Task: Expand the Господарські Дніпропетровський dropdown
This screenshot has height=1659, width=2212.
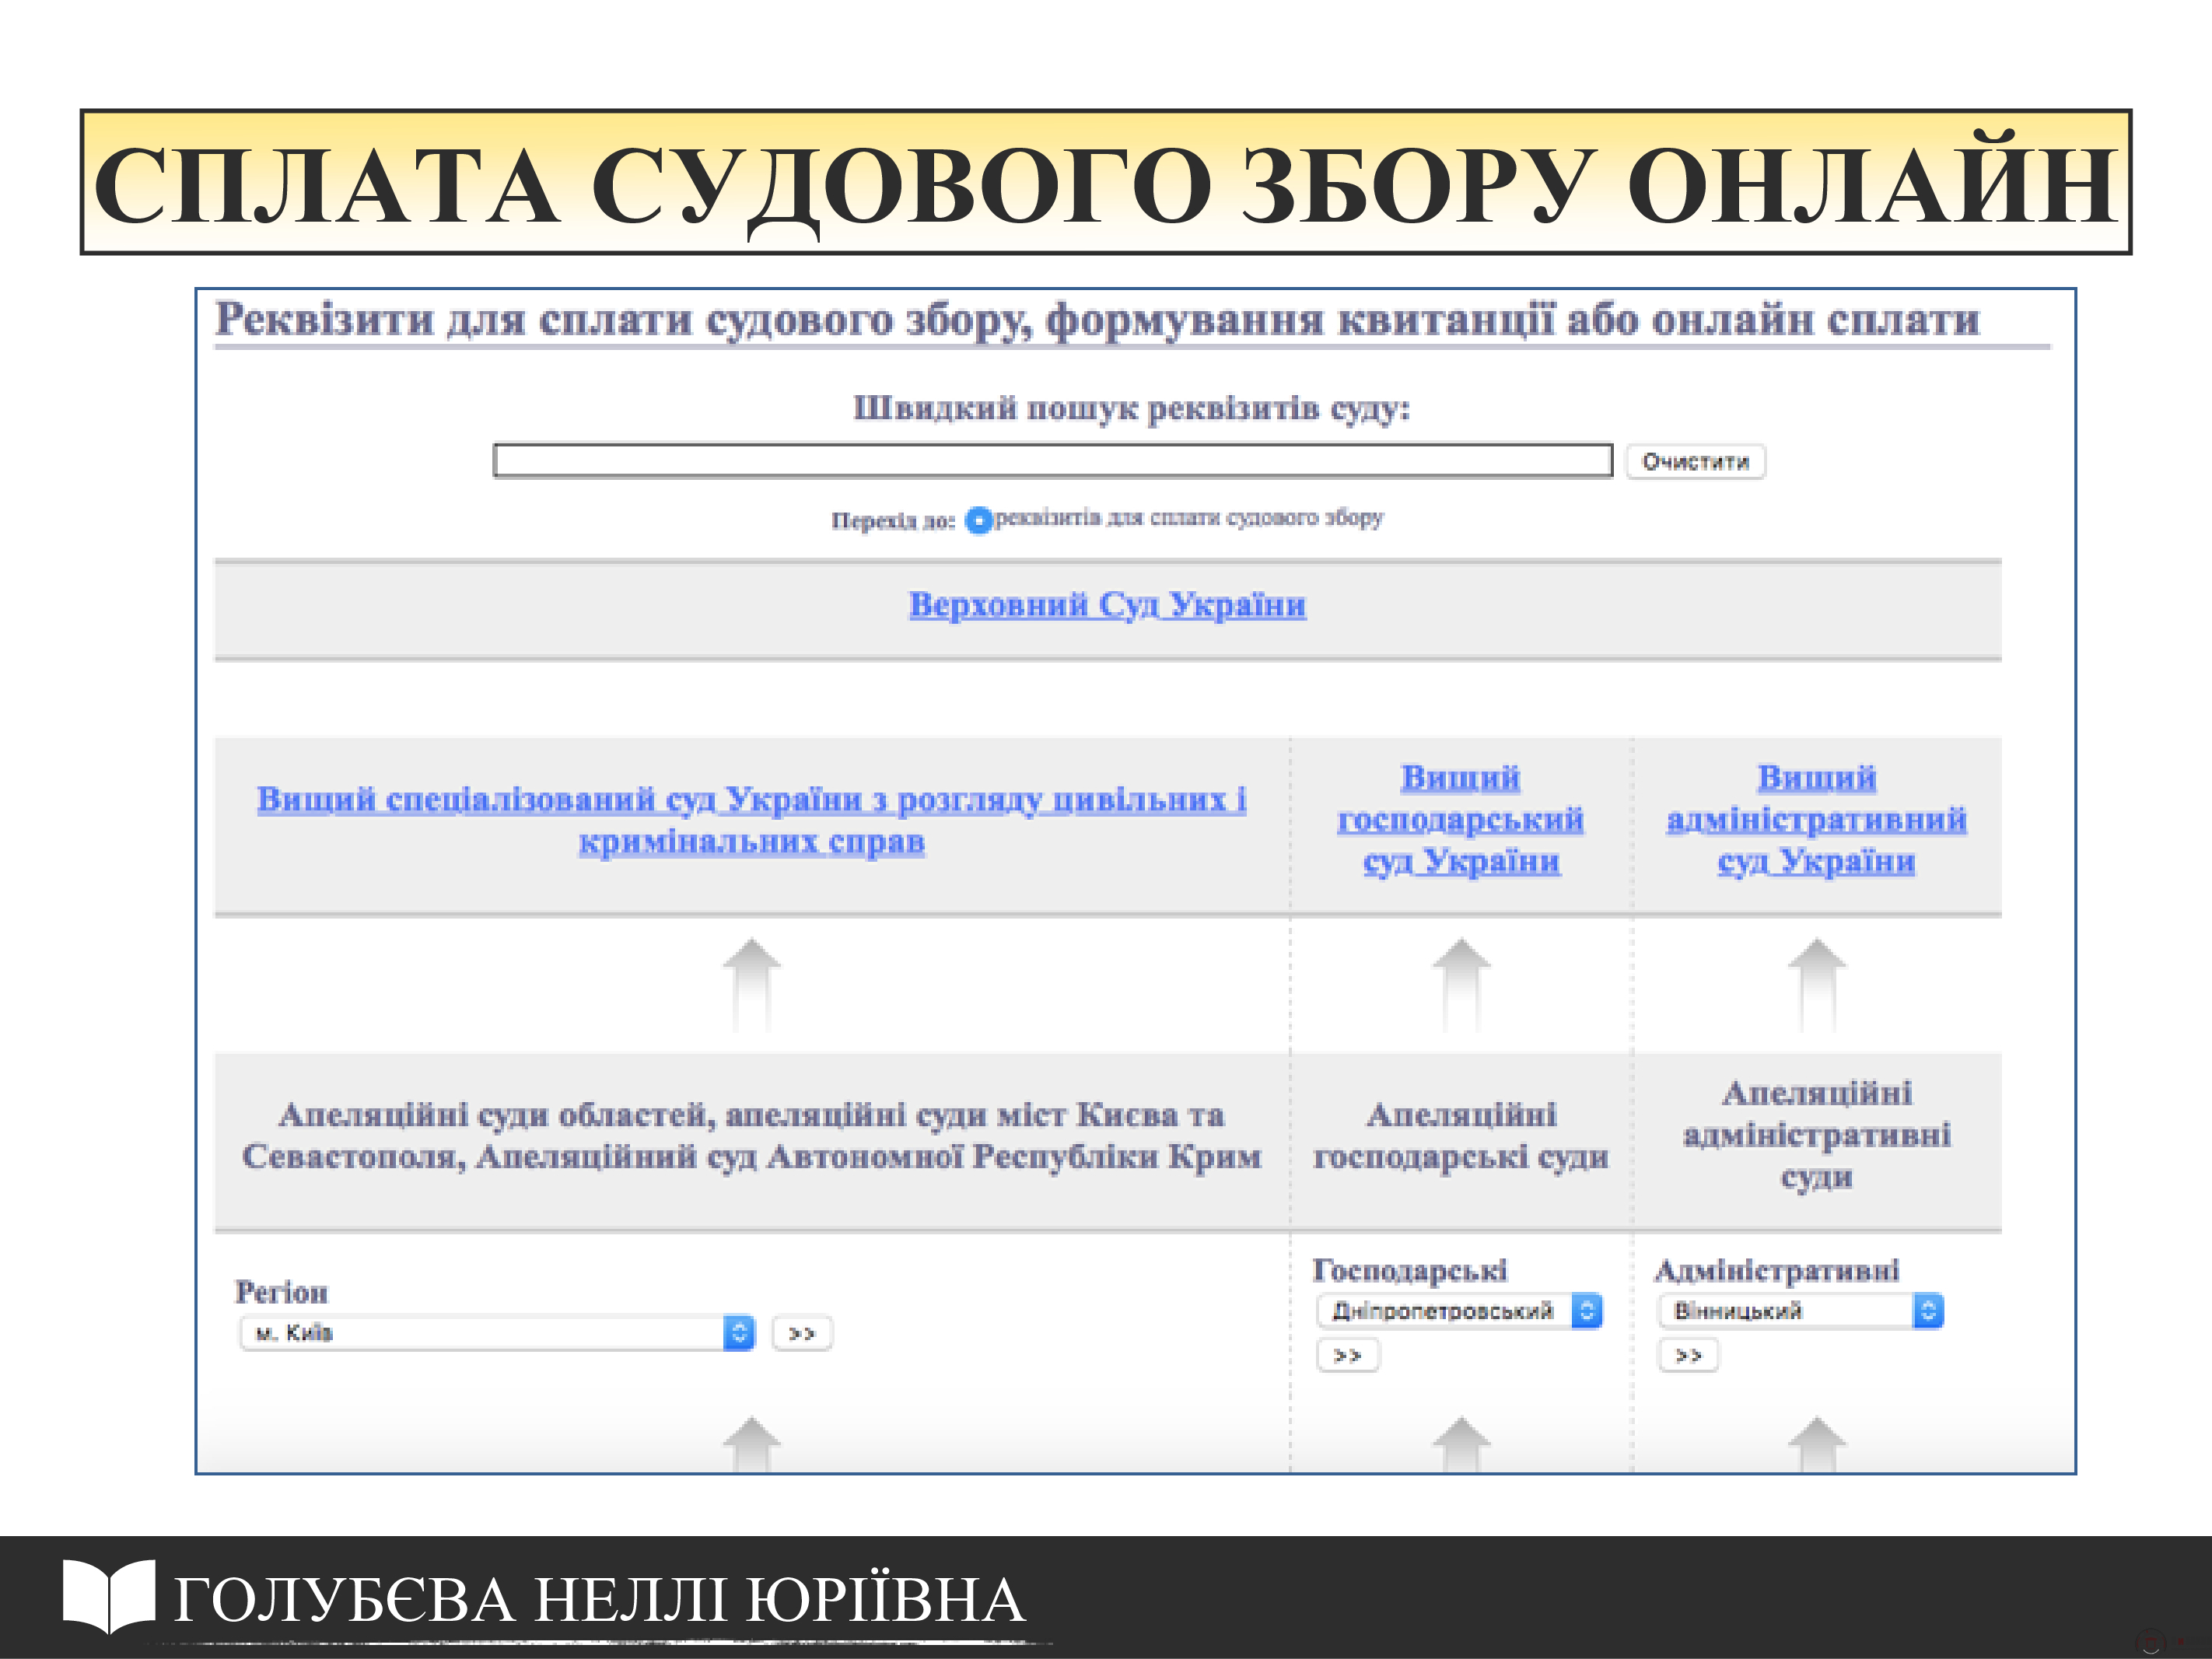Action: (1459, 1310)
